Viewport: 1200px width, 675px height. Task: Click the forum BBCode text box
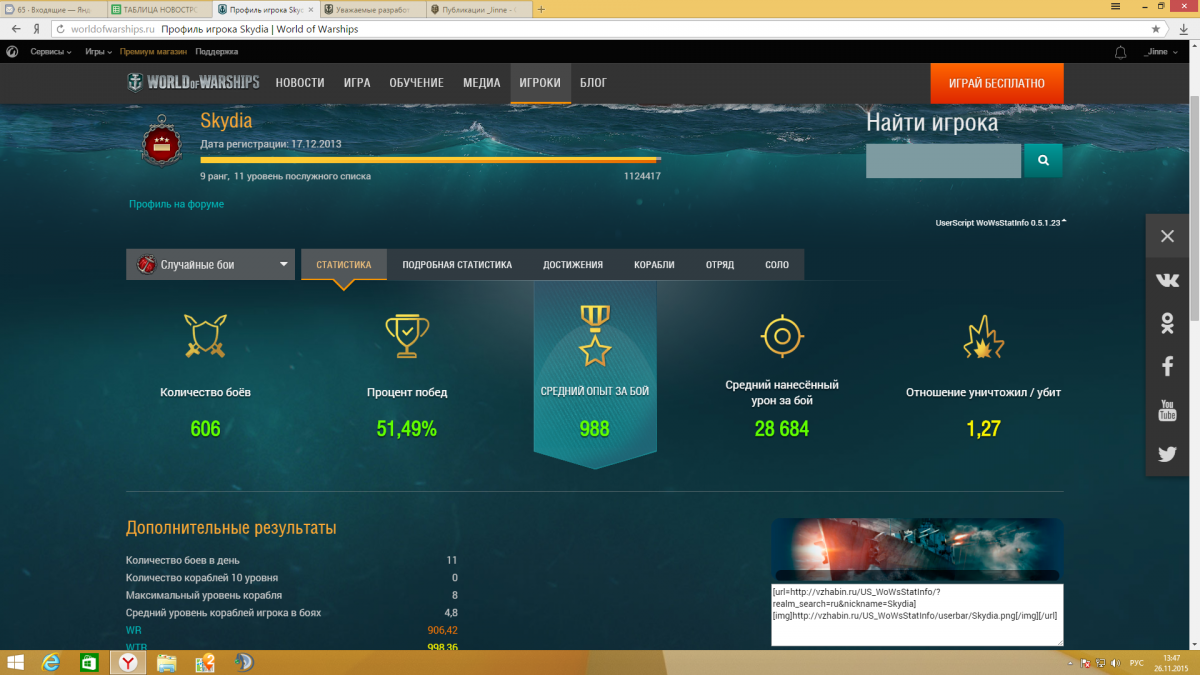point(917,615)
